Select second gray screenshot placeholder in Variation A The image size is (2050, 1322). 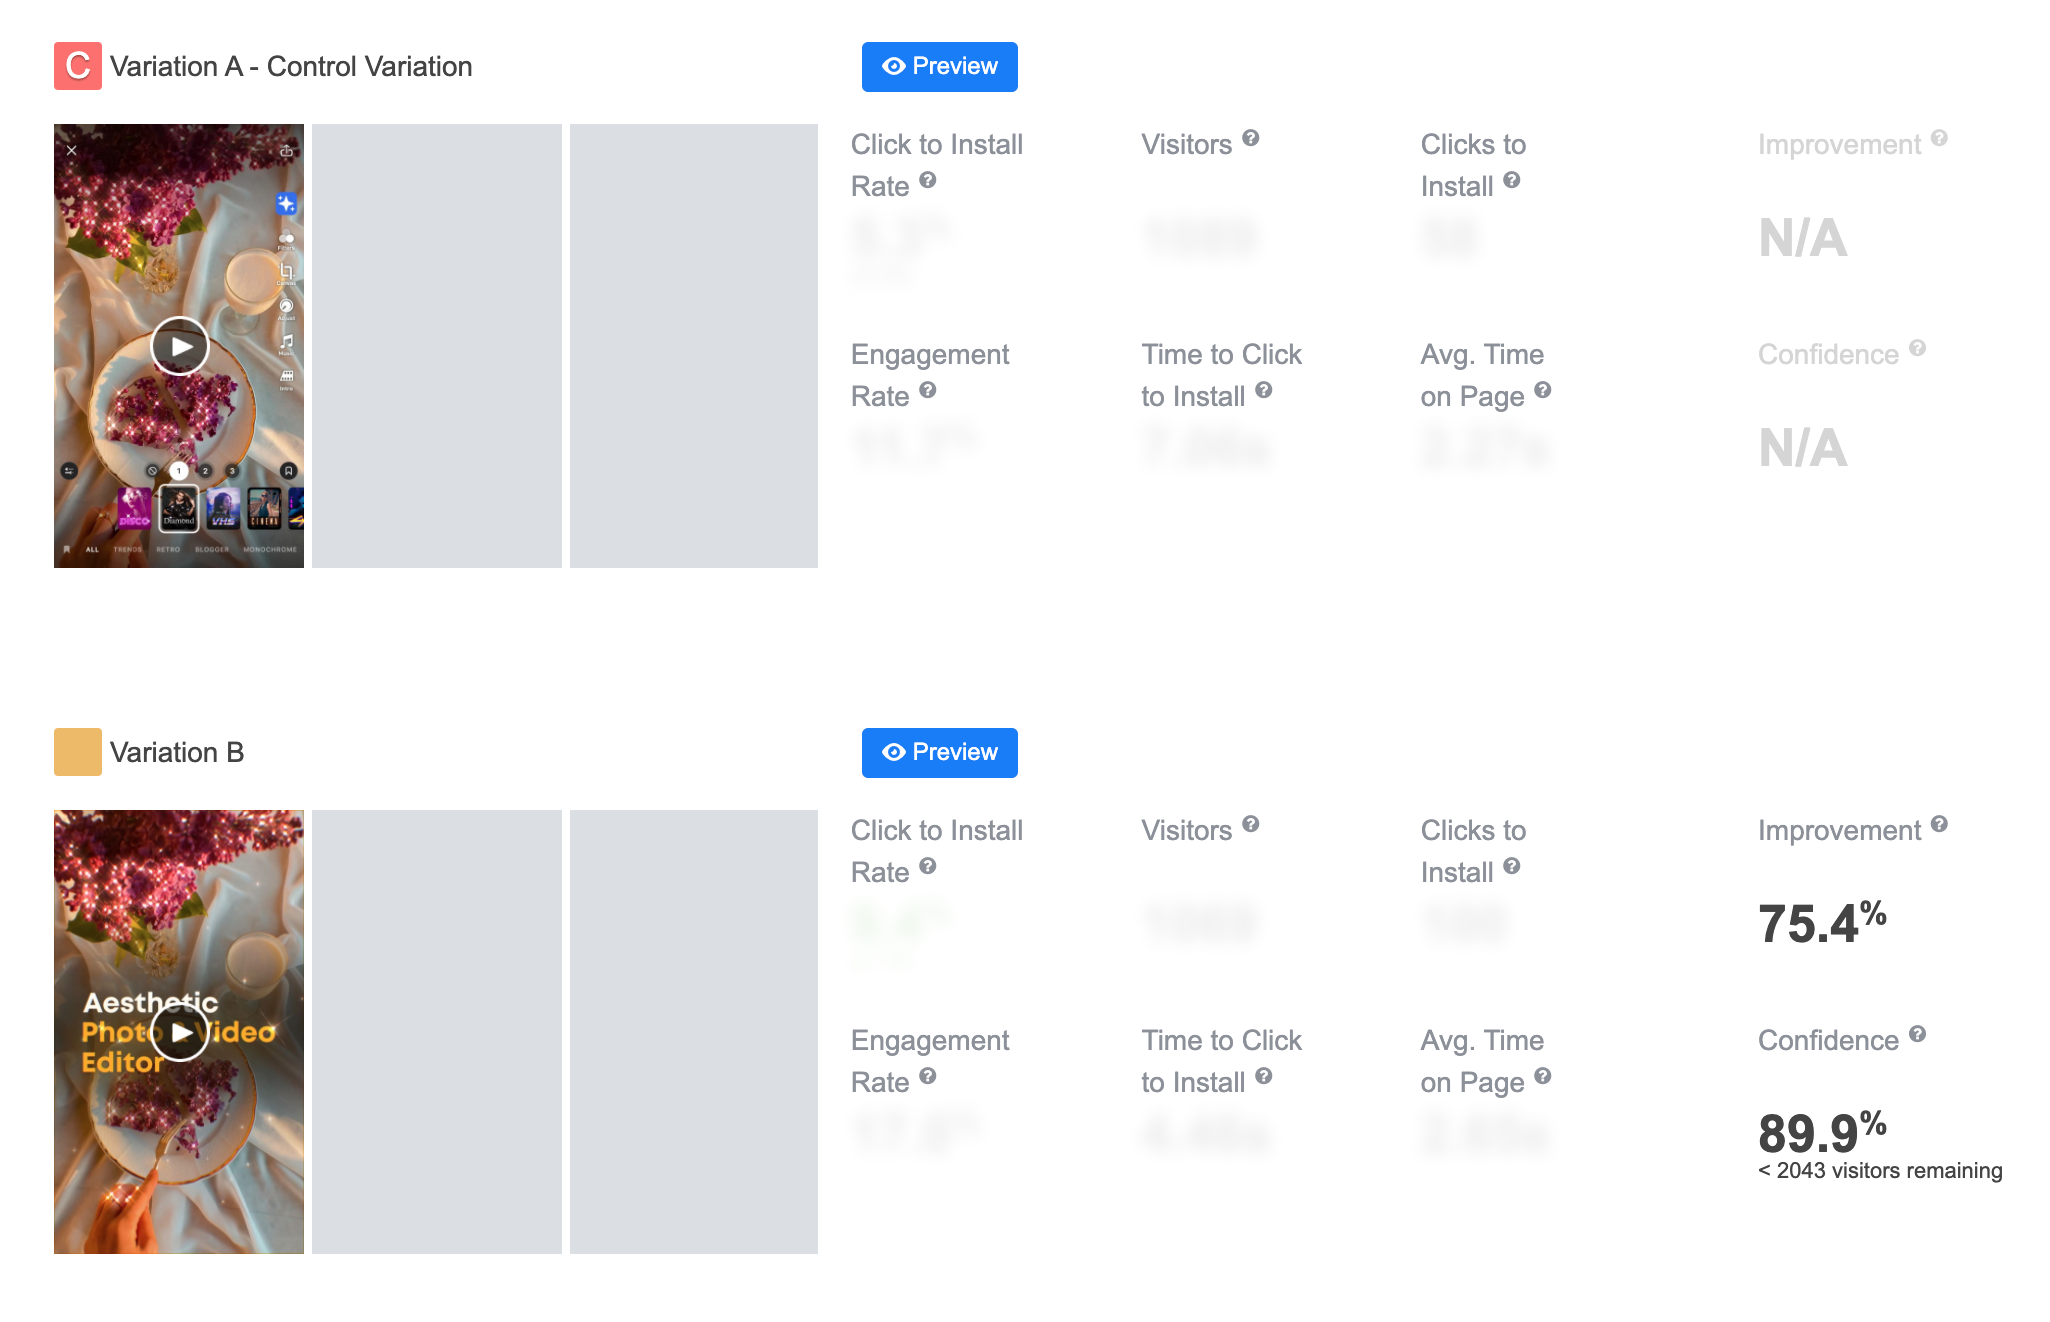(x=437, y=346)
